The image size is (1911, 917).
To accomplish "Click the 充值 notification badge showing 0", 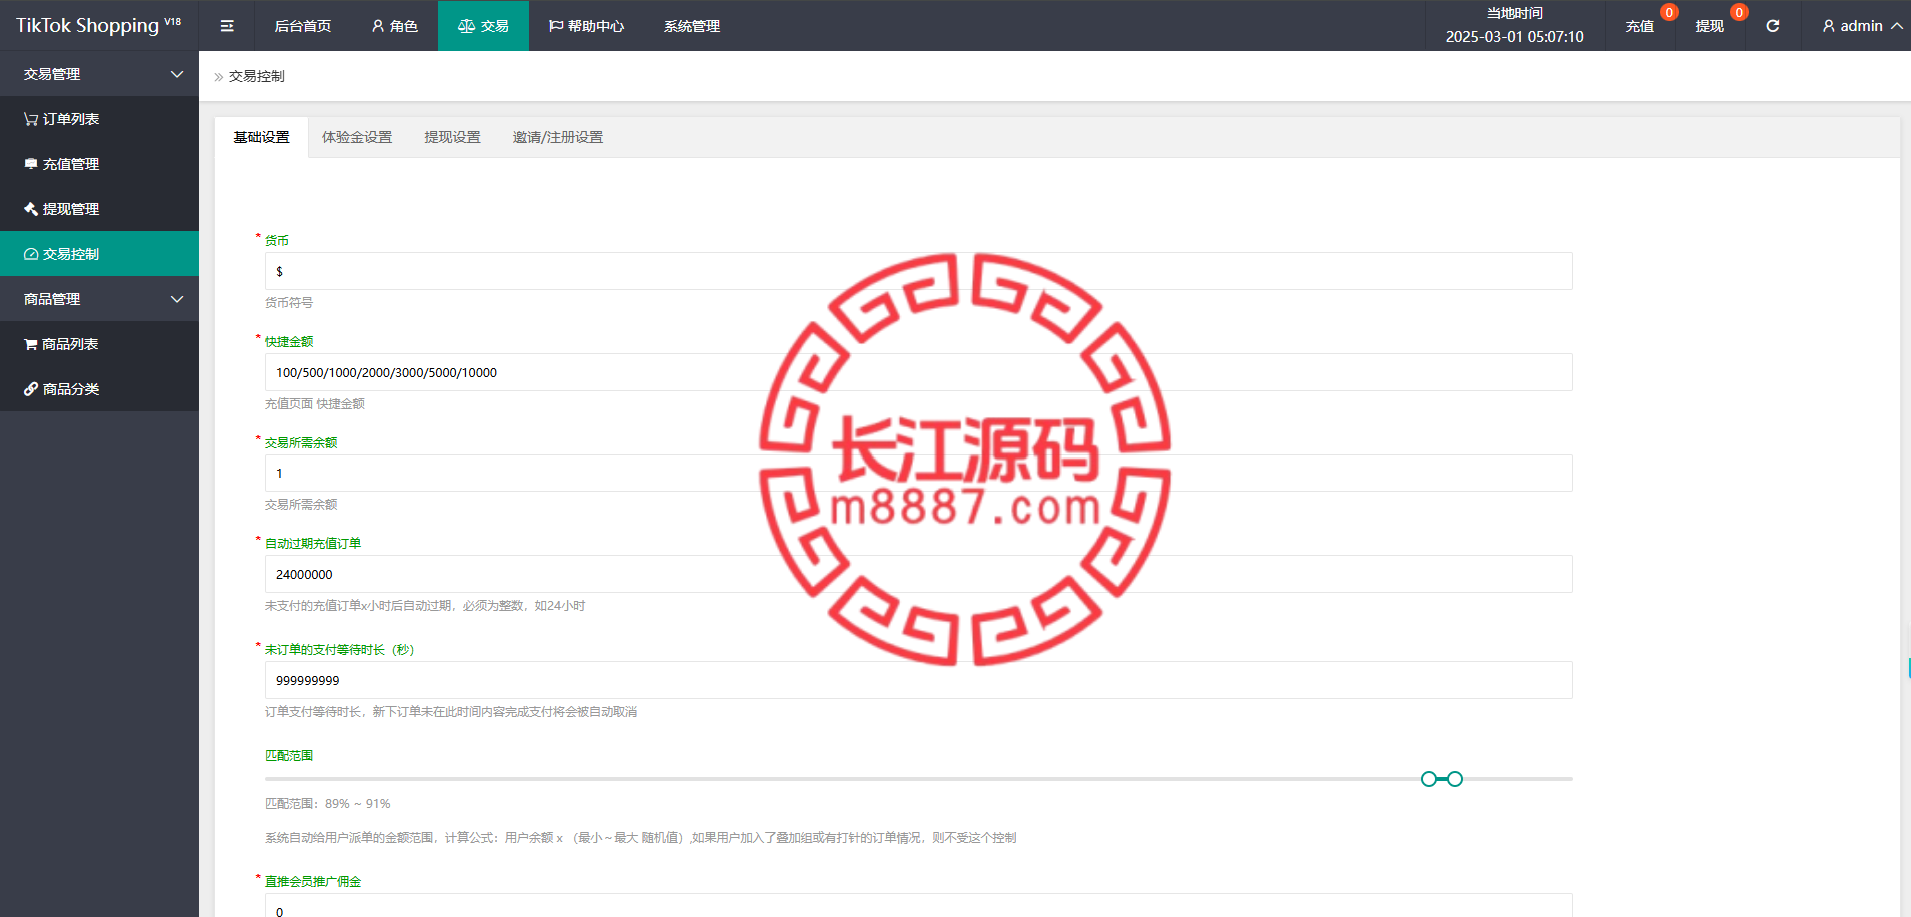I will tap(1669, 13).
